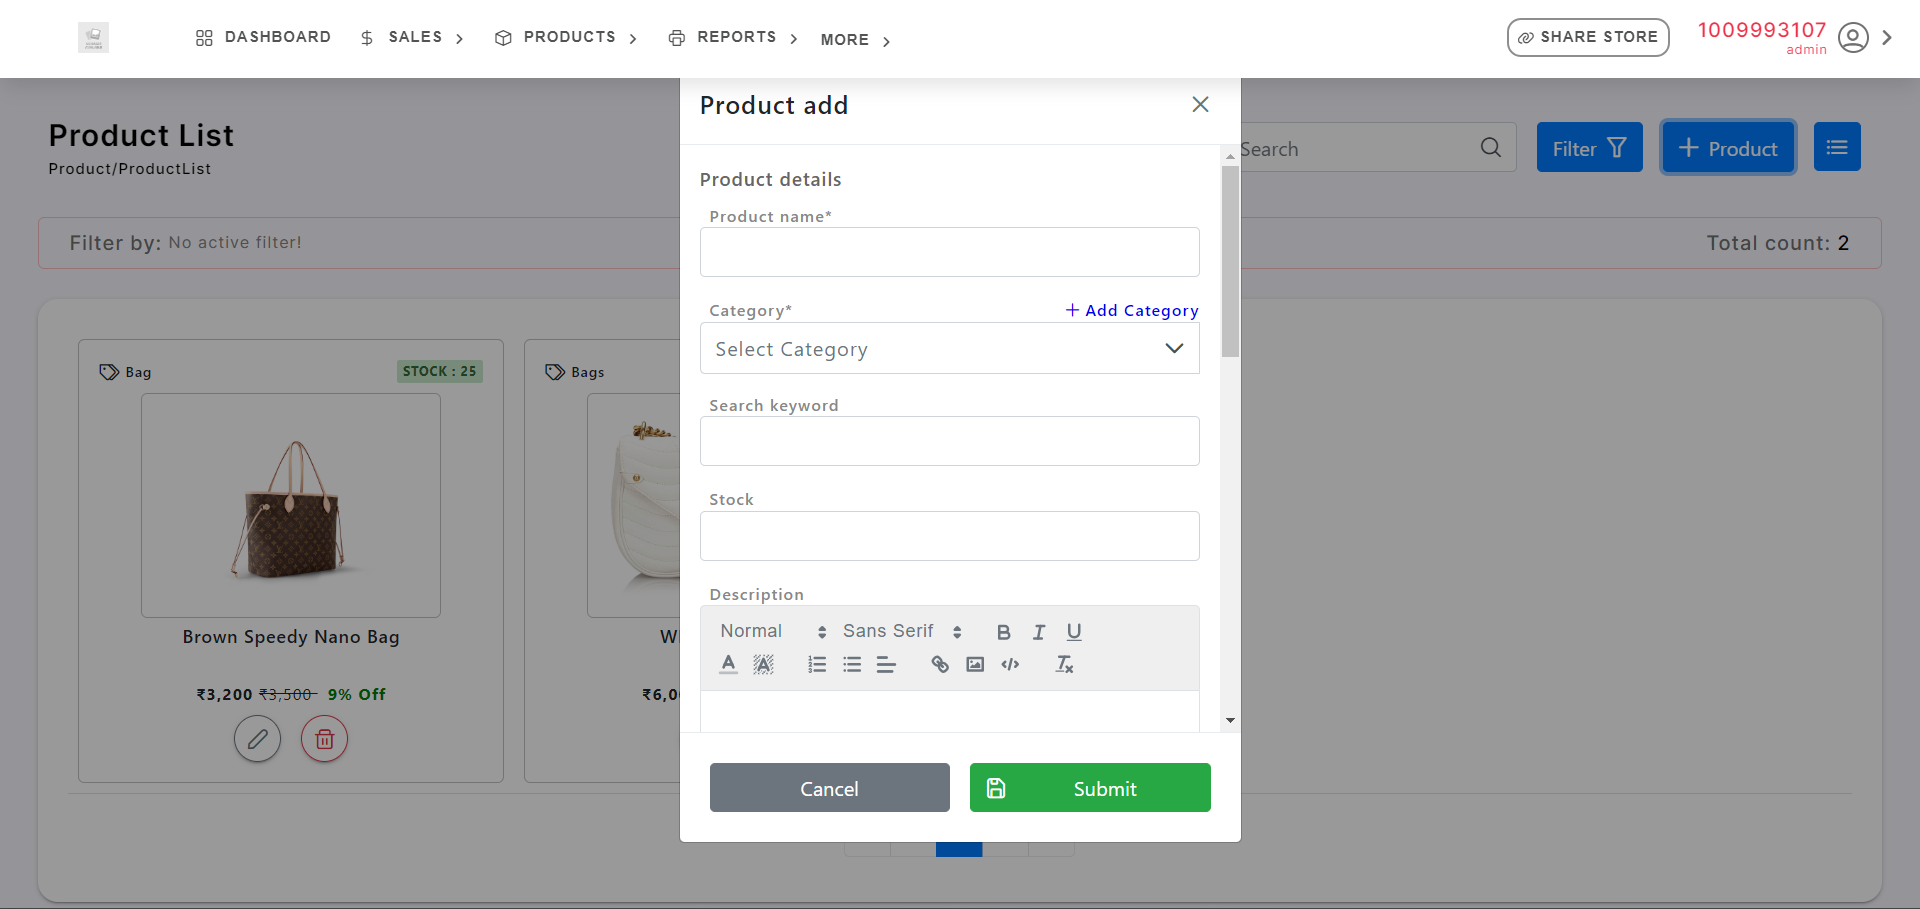
Task: Click the Add Category link
Action: [x=1132, y=311]
